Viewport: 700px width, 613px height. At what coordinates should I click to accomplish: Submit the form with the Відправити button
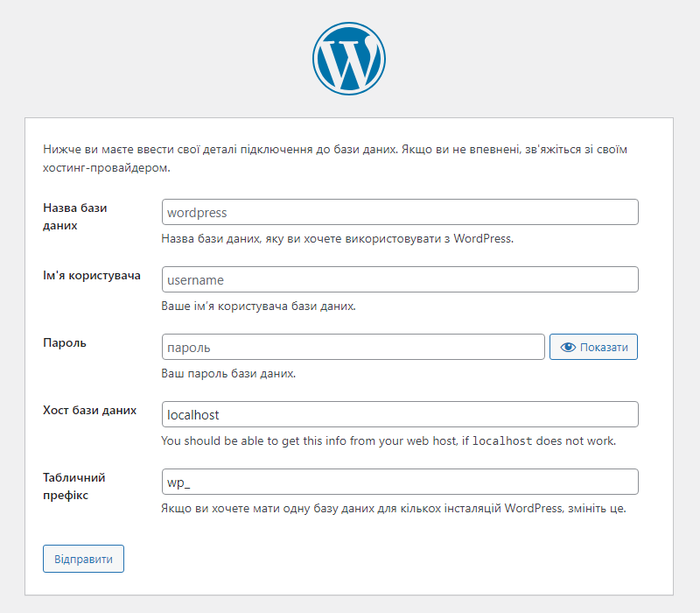tap(83, 559)
